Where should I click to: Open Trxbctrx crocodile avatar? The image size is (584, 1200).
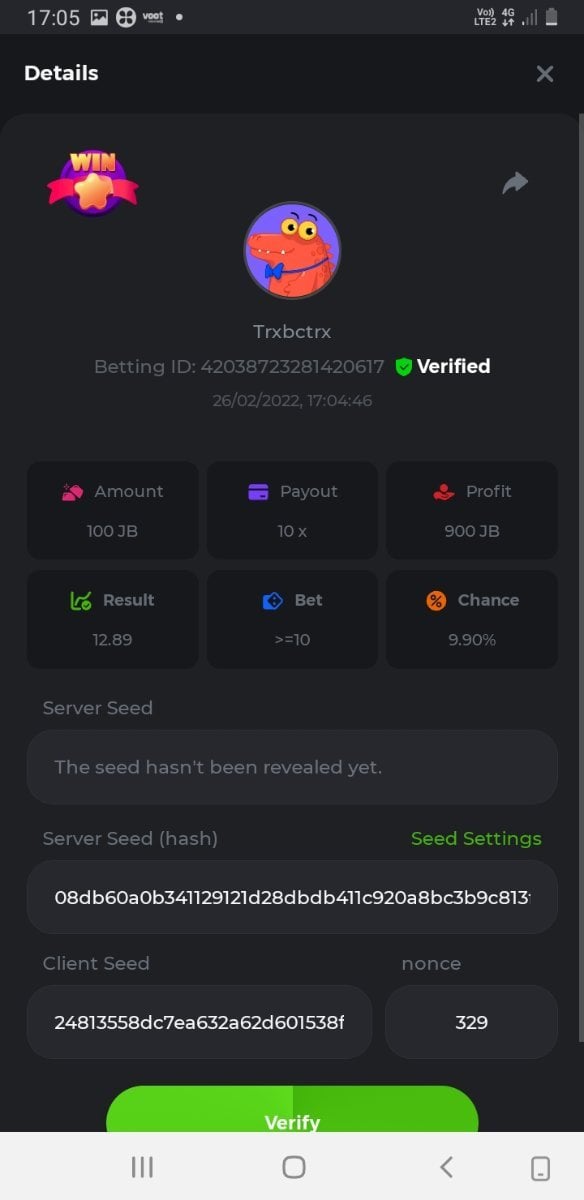click(292, 250)
